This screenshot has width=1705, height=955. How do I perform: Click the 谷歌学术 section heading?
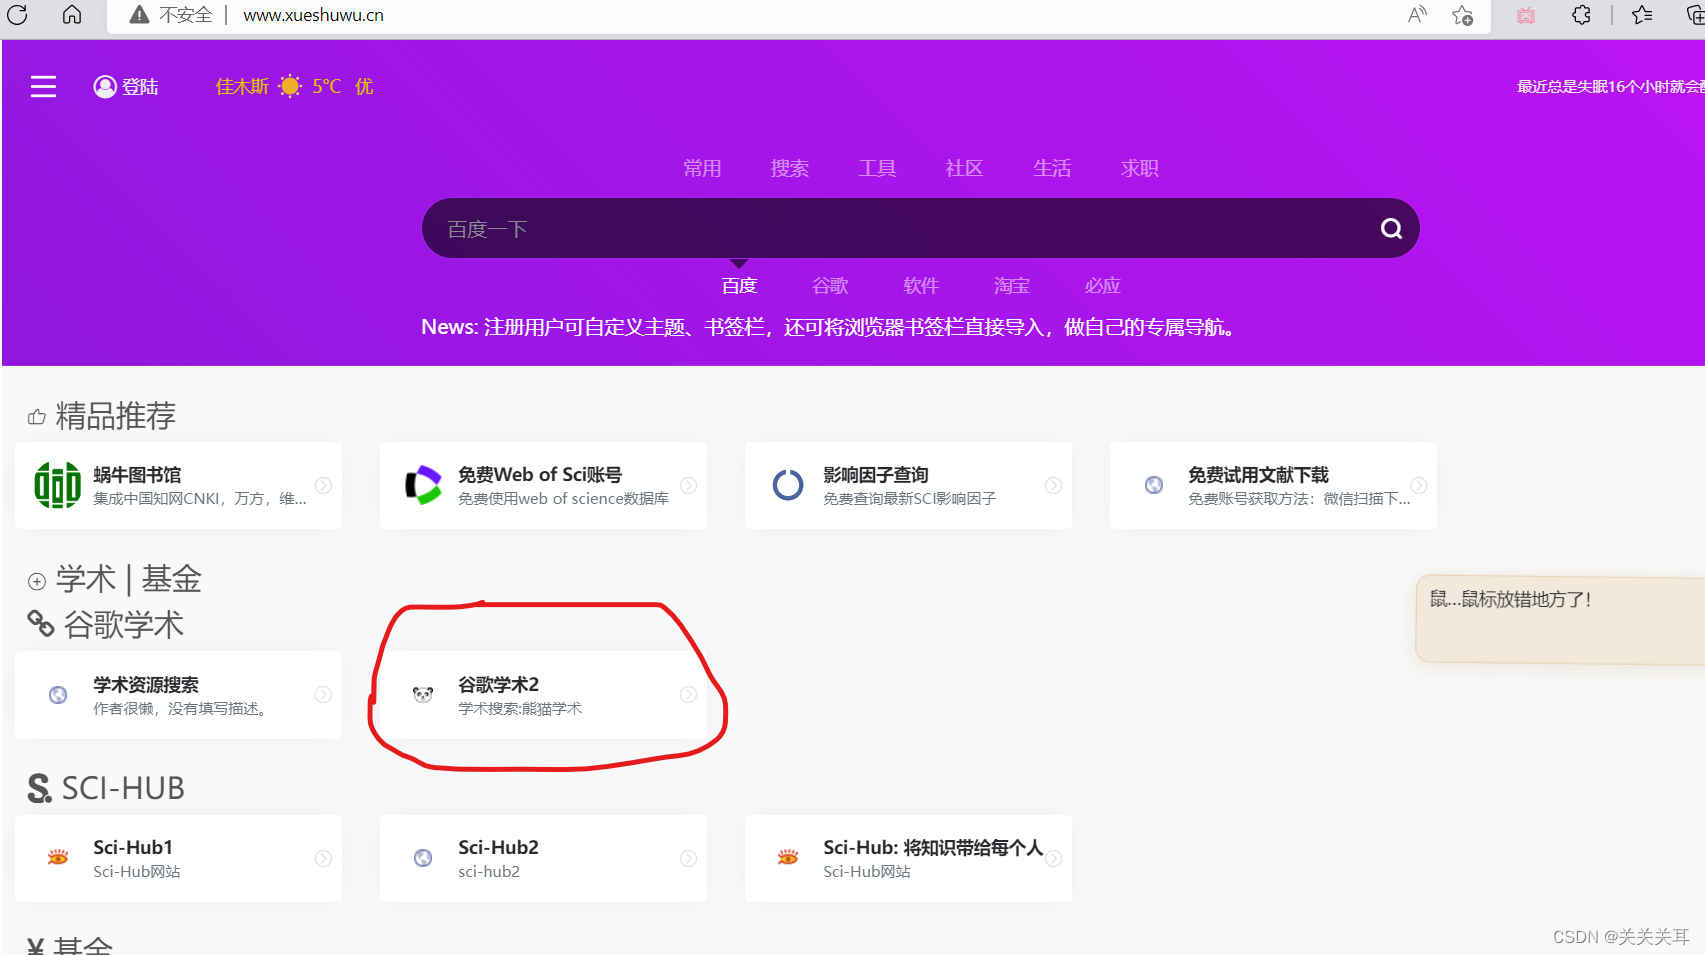click(x=124, y=625)
